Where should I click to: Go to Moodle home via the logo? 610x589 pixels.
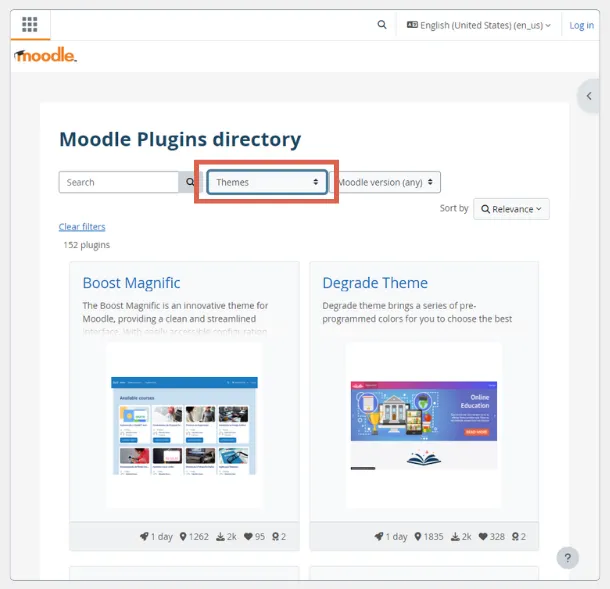pos(45,55)
